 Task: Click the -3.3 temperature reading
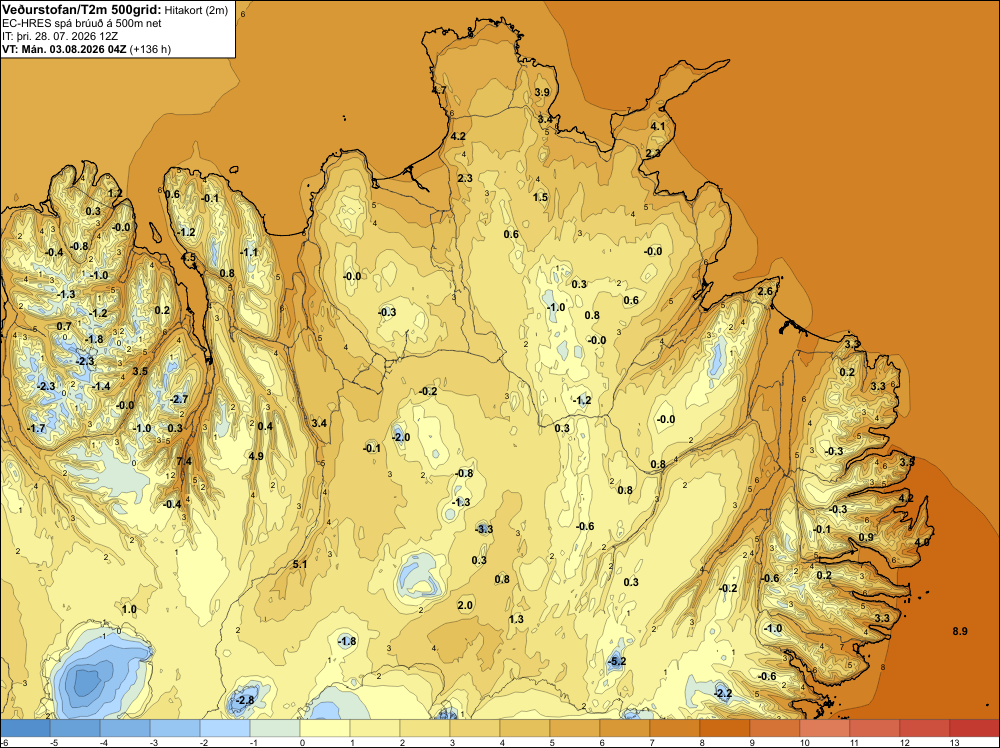point(484,529)
